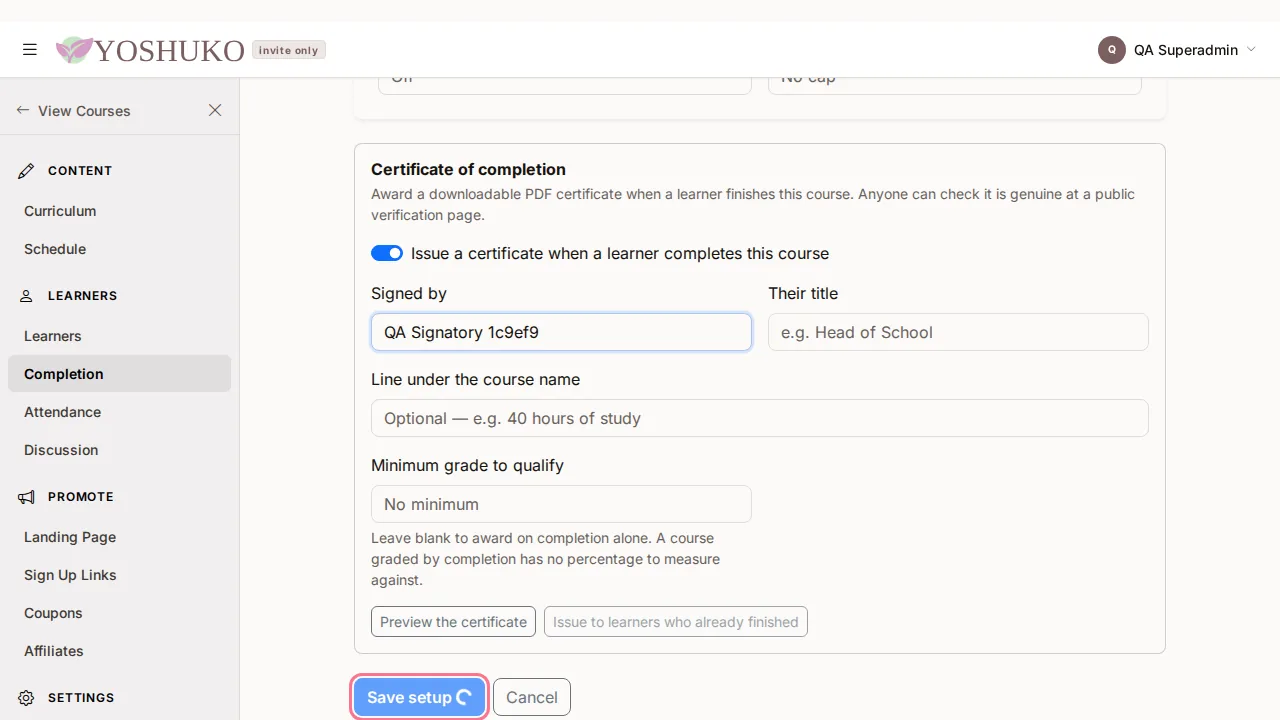This screenshot has width=1280, height=720.
Task: Toggle issue certificate on completion switch
Action: click(x=387, y=254)
